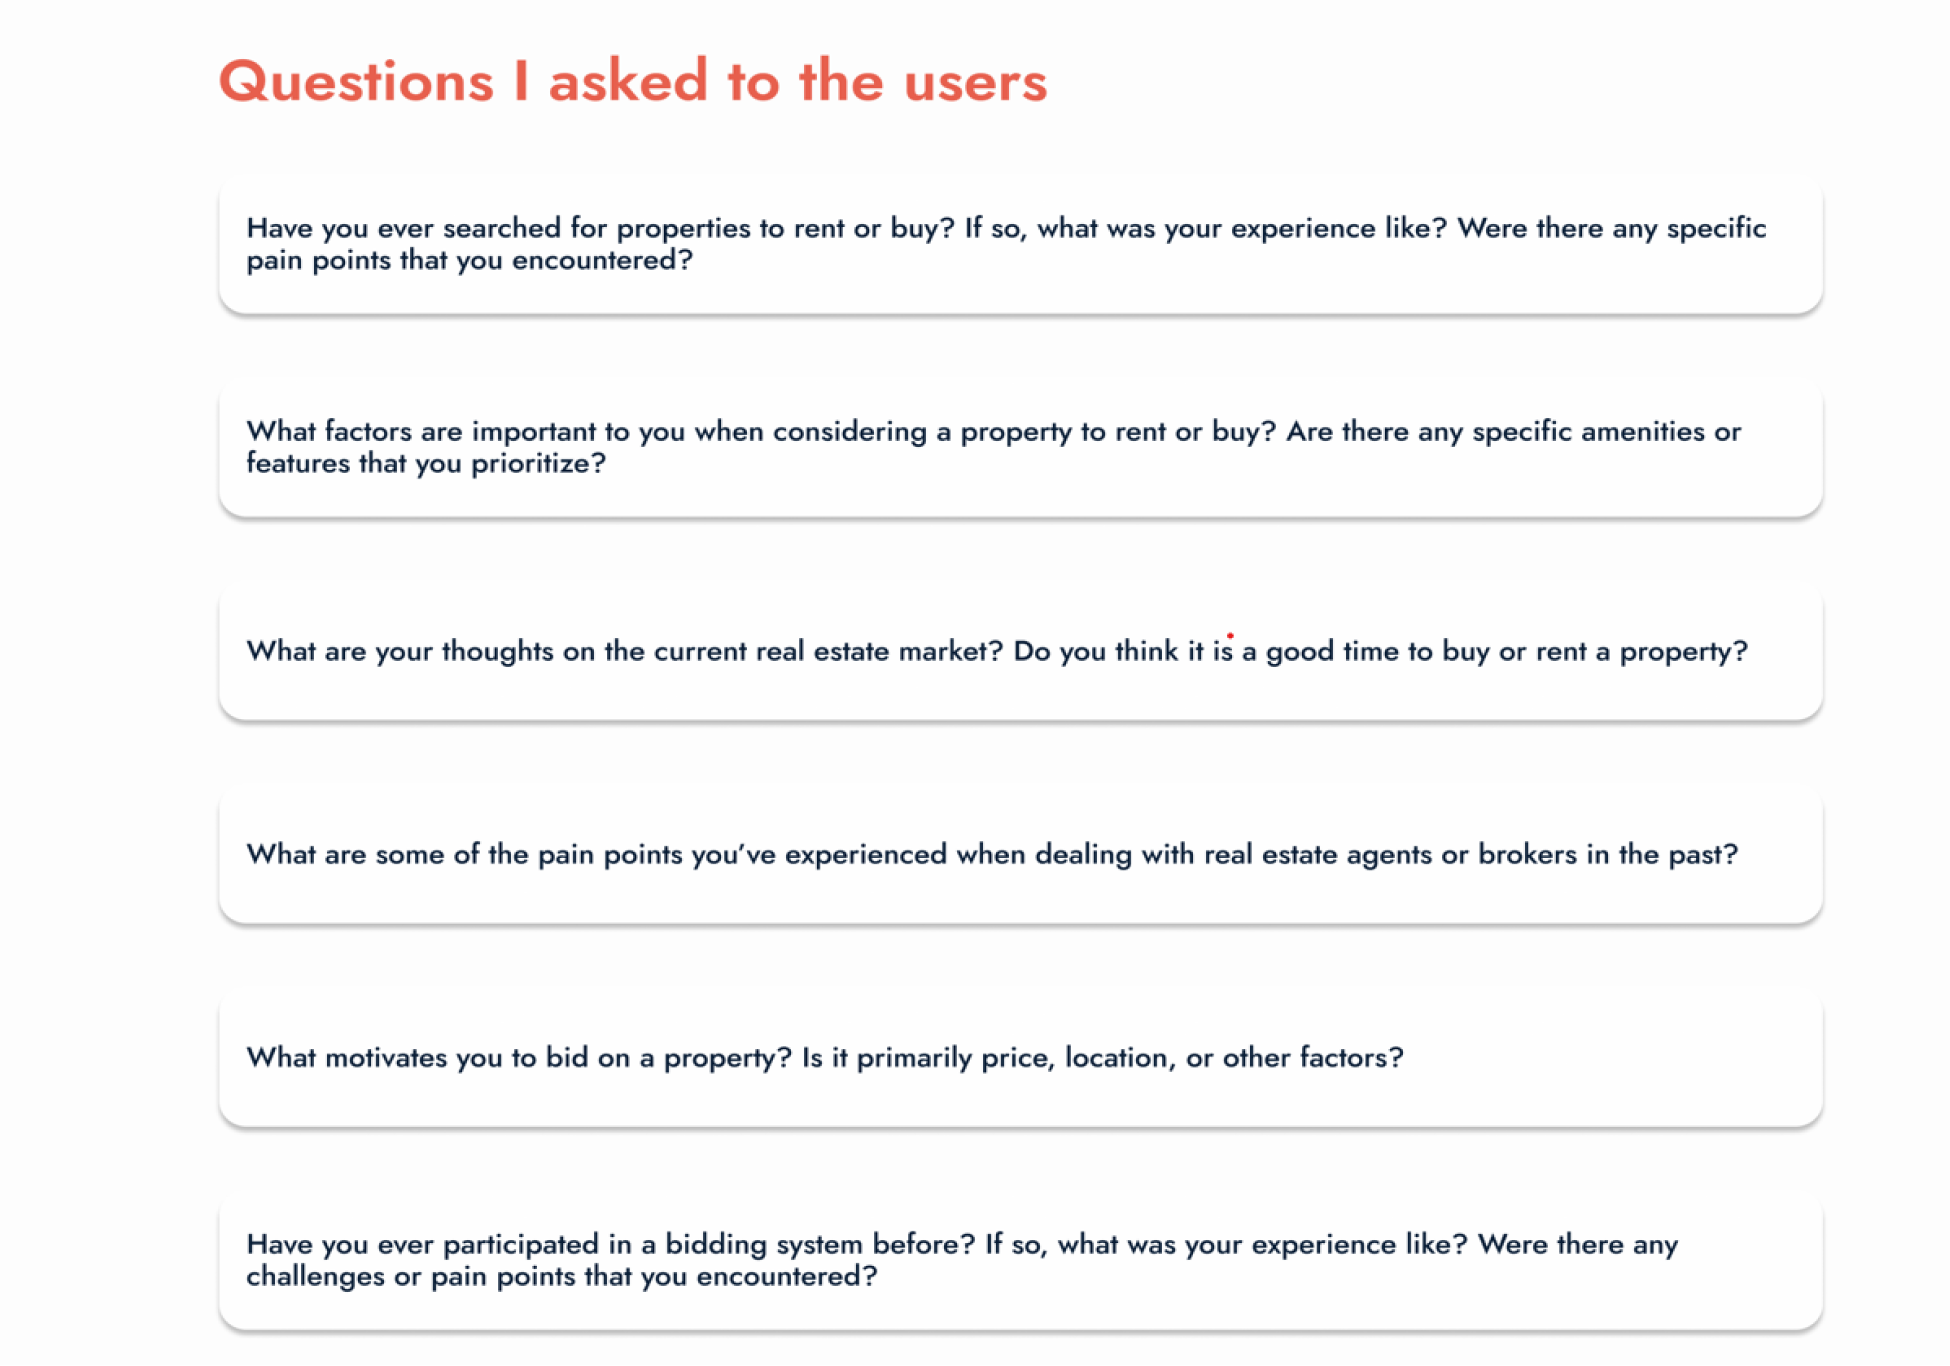
Task: Click the word "brokers" in the fourth question
Action: [x=1526, y=855]
